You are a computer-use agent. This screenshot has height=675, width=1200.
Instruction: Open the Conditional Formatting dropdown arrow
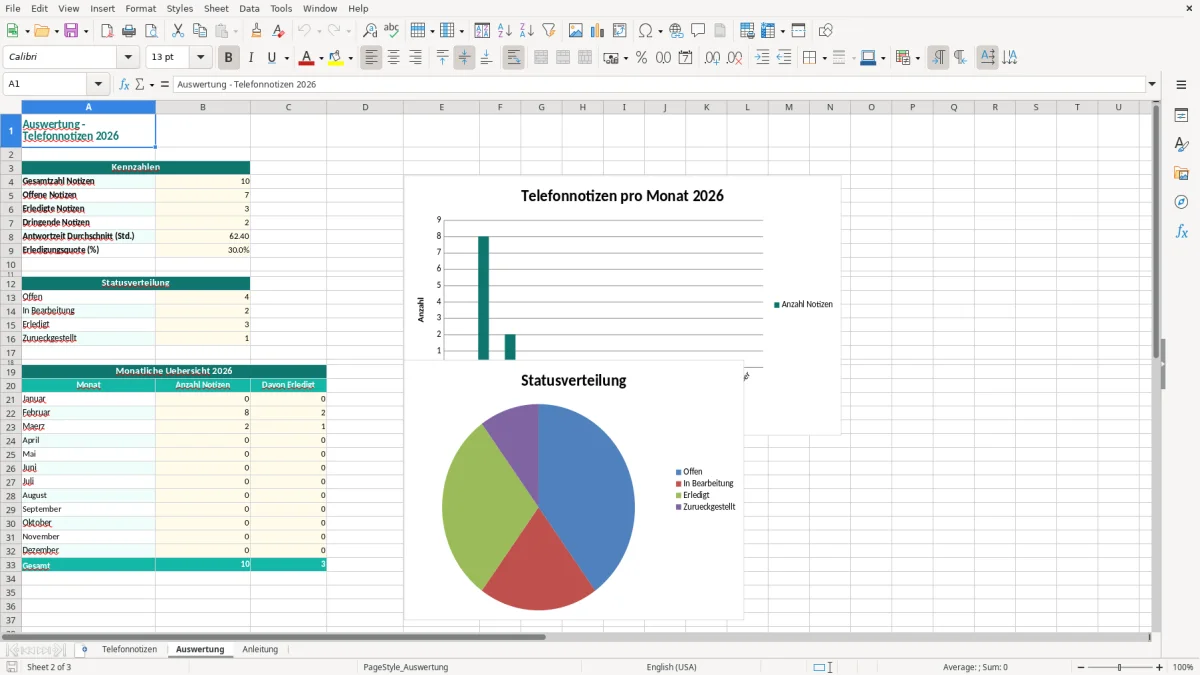click(917, 58)
